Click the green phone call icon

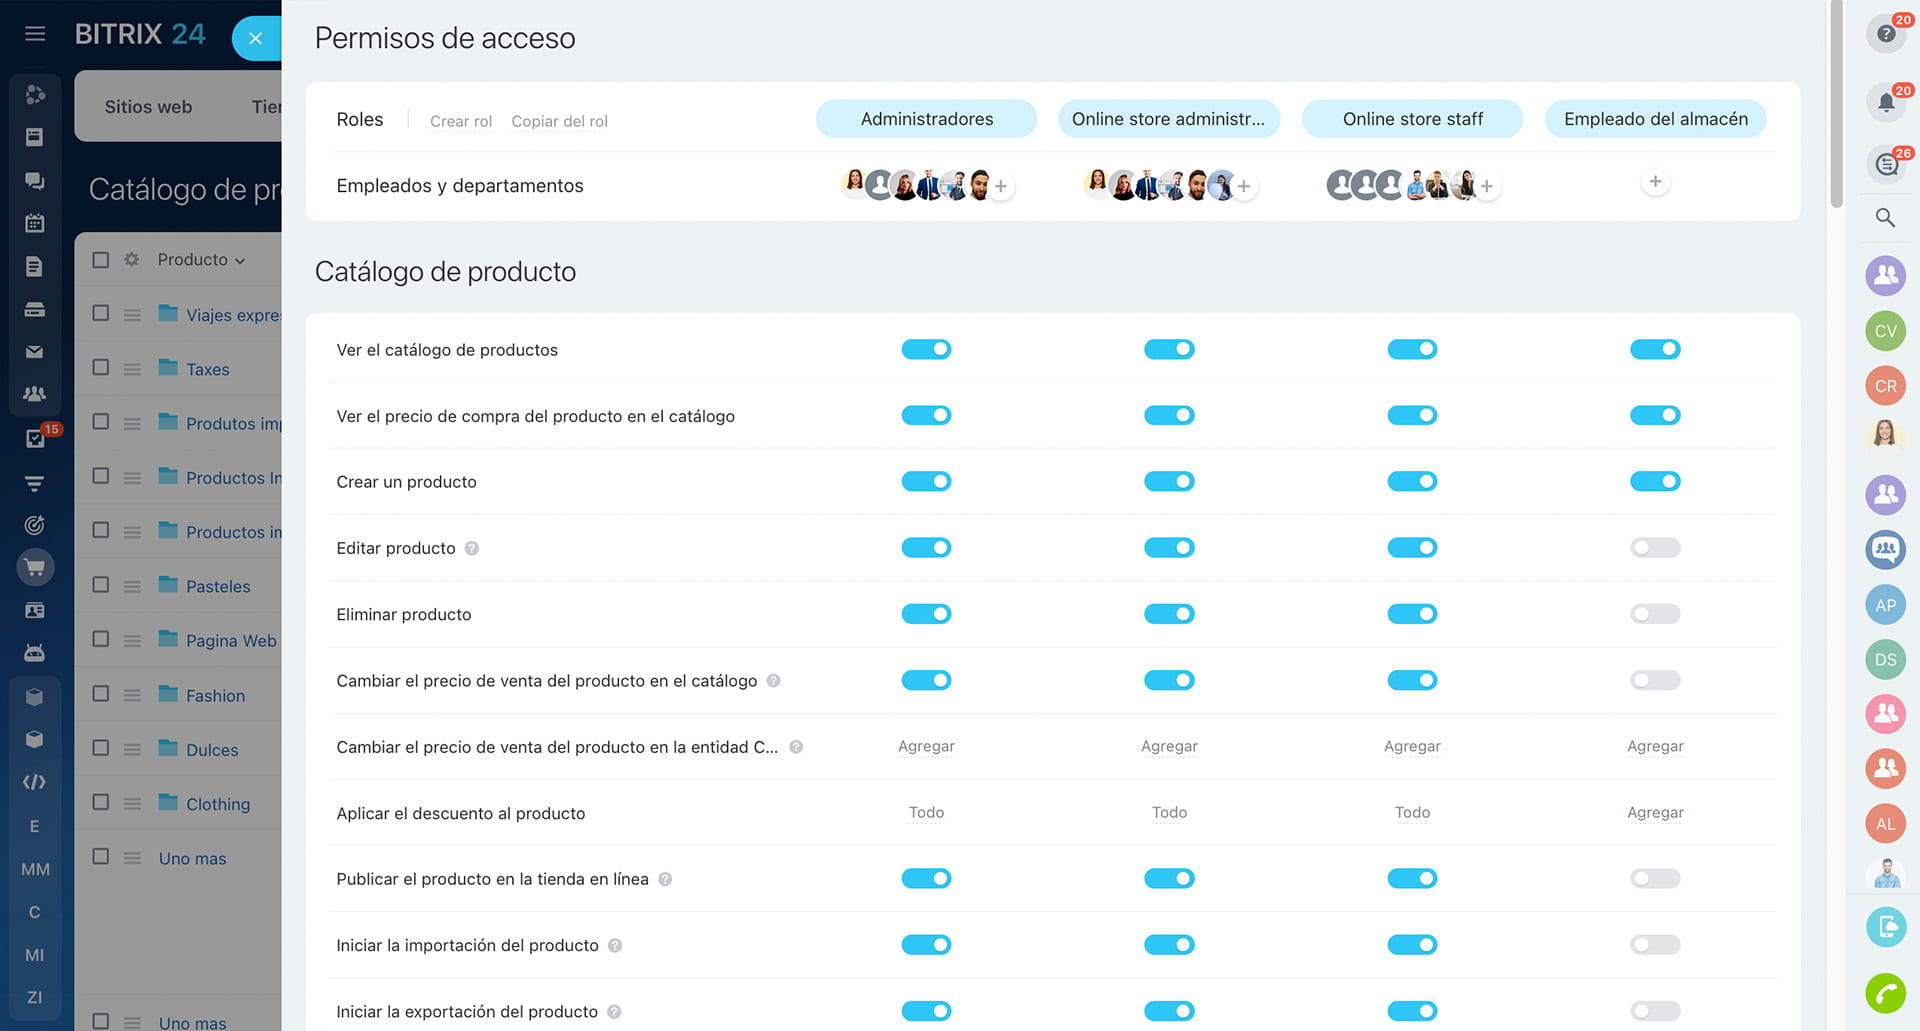[1885, 993]
